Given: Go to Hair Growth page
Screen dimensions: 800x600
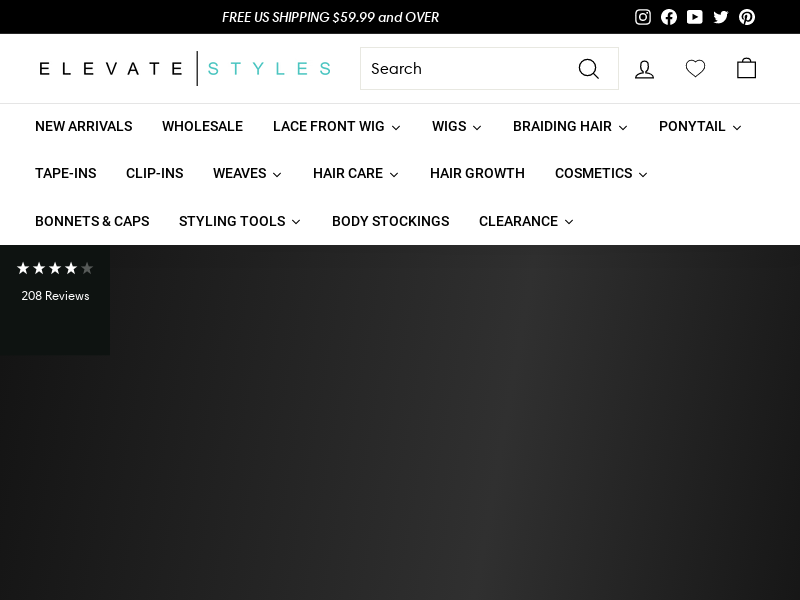Looking at the screenshot, I should click(x=478, y=173).
